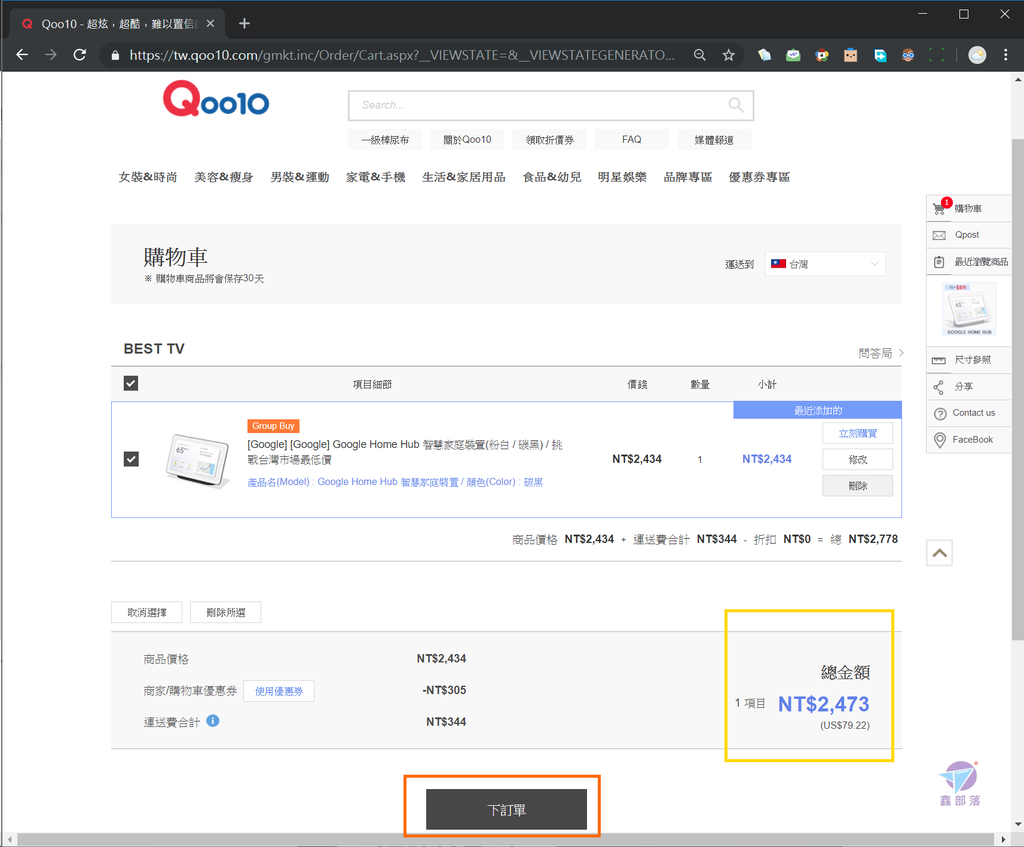Click the browser forward arrow
Image resolution: width=1024 pixels, height=847 pixels.
click(x=51, y=55)
